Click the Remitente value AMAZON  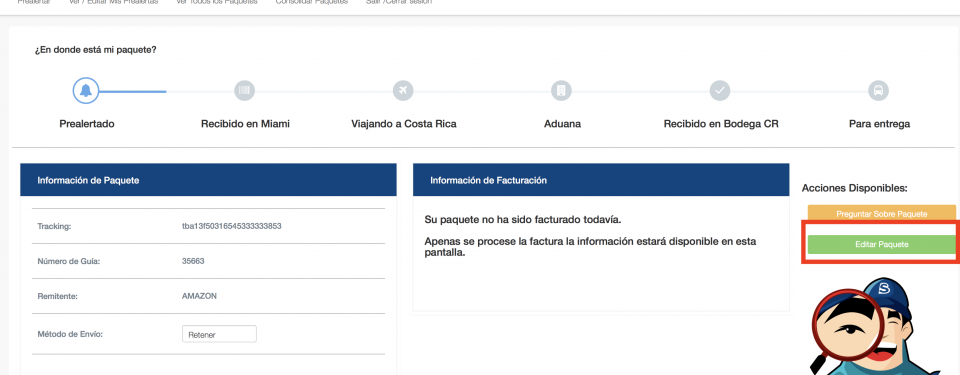(199, 296)
